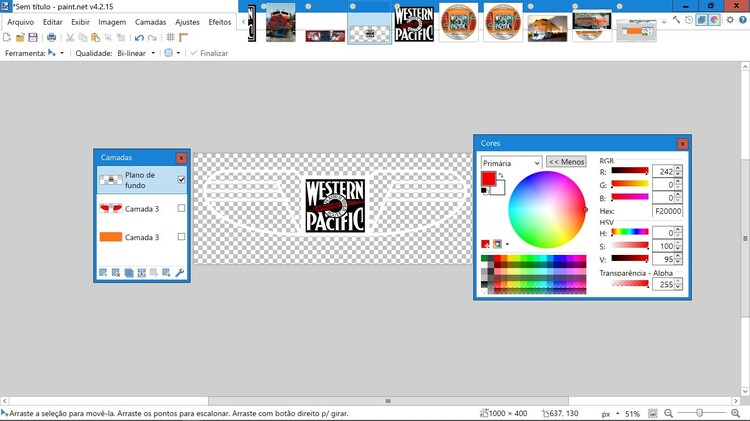The width and height of the screenshot is (750, 421).
Task: Uncheck visibility of Plano de fundo layer
Action: click(x=181, y=180)
